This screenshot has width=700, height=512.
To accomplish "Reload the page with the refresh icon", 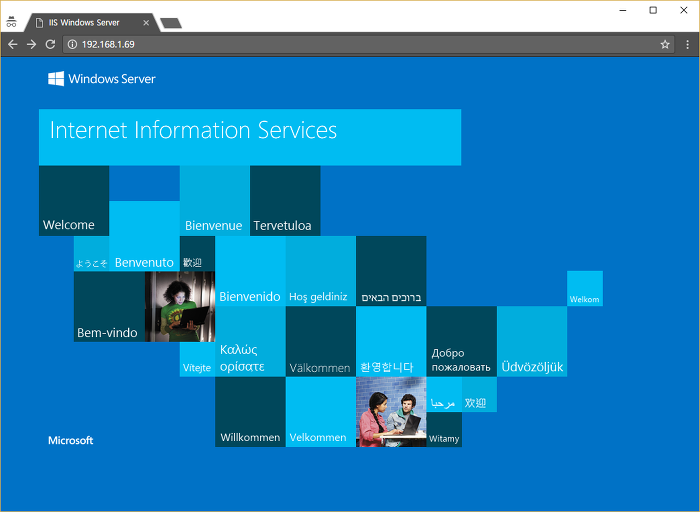I will click(x=50, y=44).
